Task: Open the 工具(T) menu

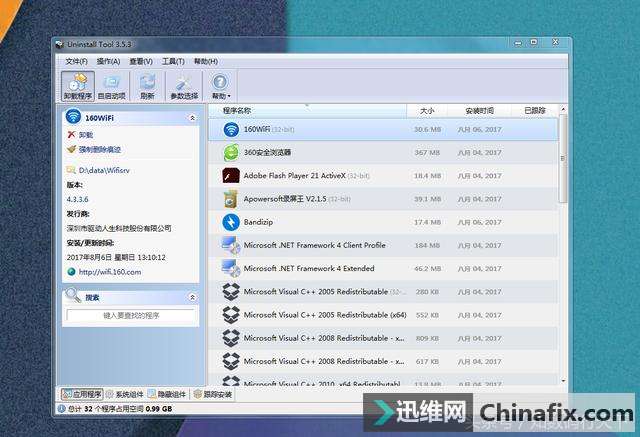Action: (173, 62)
